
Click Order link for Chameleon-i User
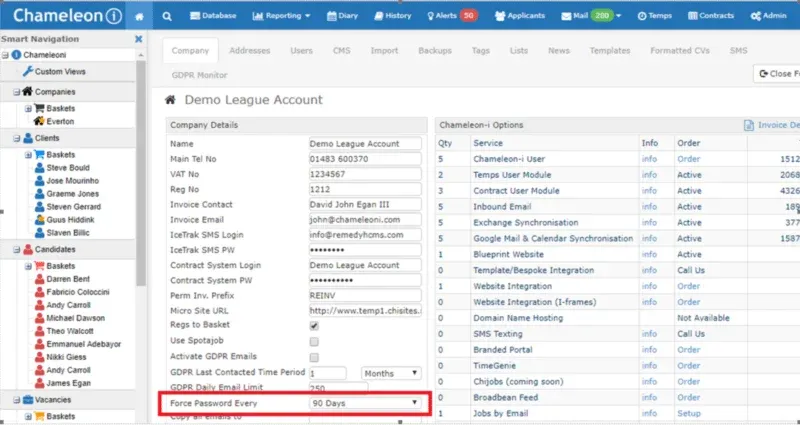(688, 158)
